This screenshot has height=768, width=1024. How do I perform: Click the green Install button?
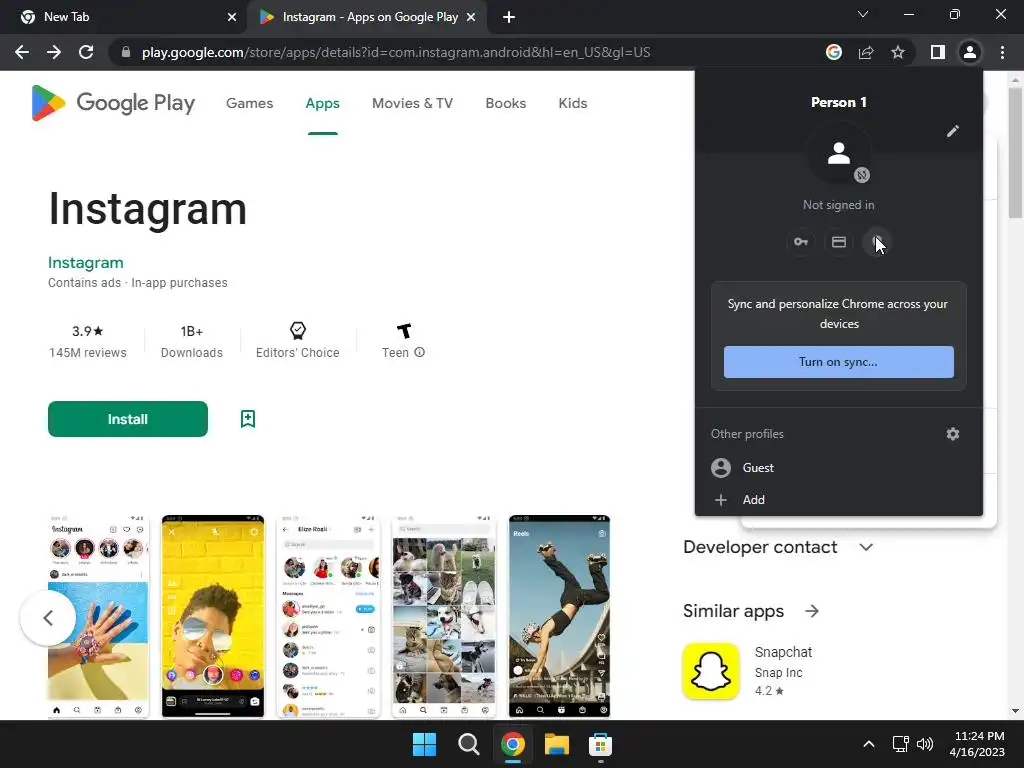click(128, 419)
